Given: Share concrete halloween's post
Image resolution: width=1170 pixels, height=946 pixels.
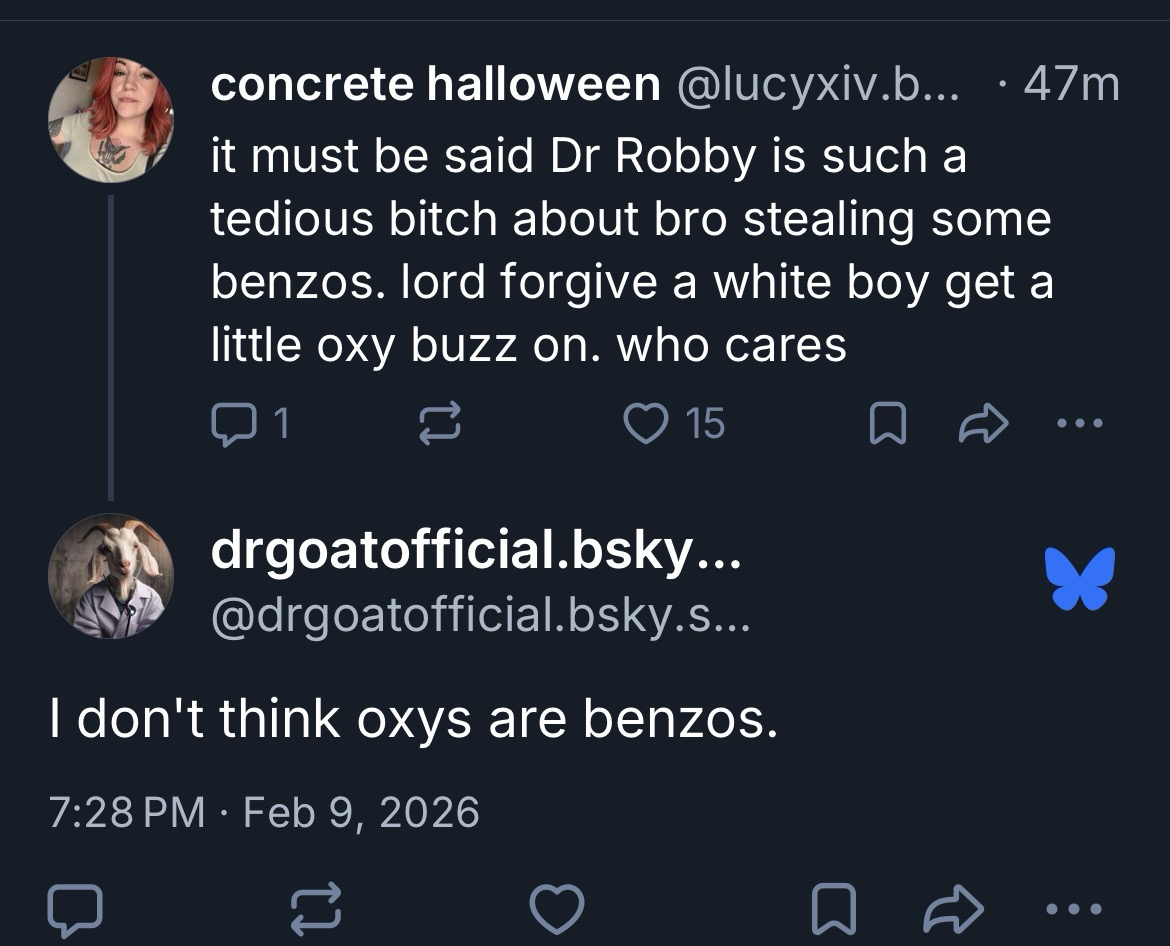Looking at the screenshot, I should (983, 426).
